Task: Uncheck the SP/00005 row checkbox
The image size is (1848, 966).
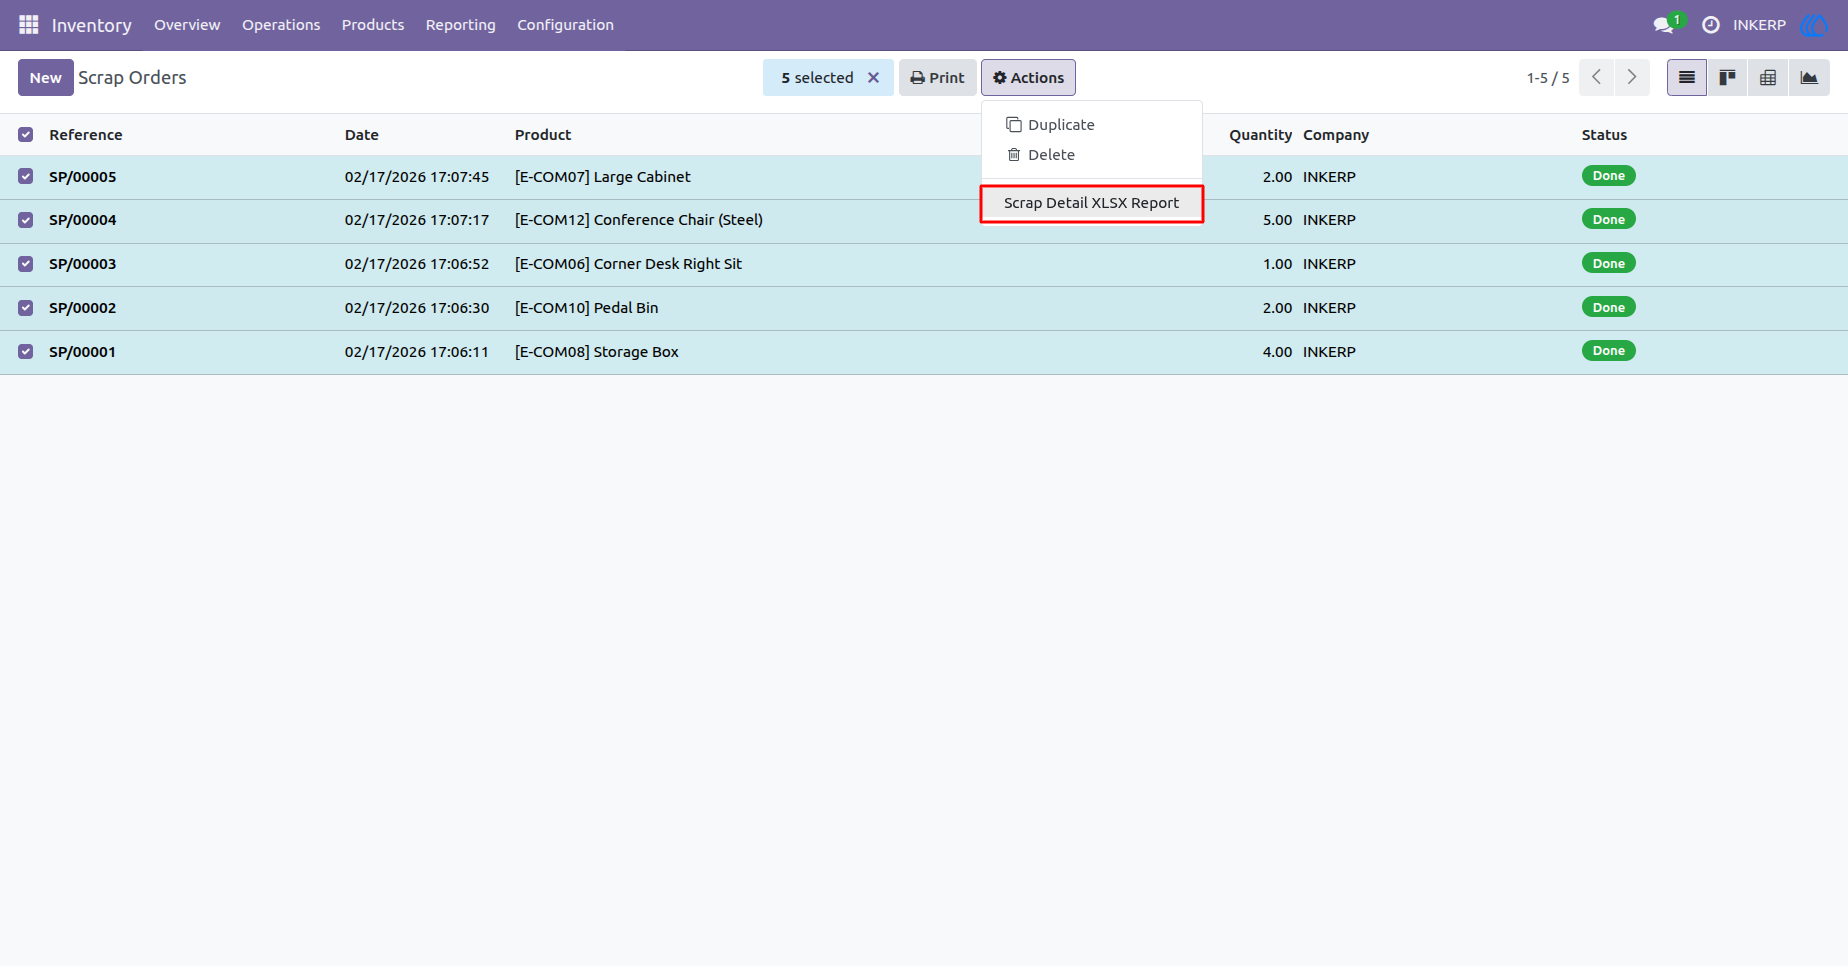Action: pos(26,177)
